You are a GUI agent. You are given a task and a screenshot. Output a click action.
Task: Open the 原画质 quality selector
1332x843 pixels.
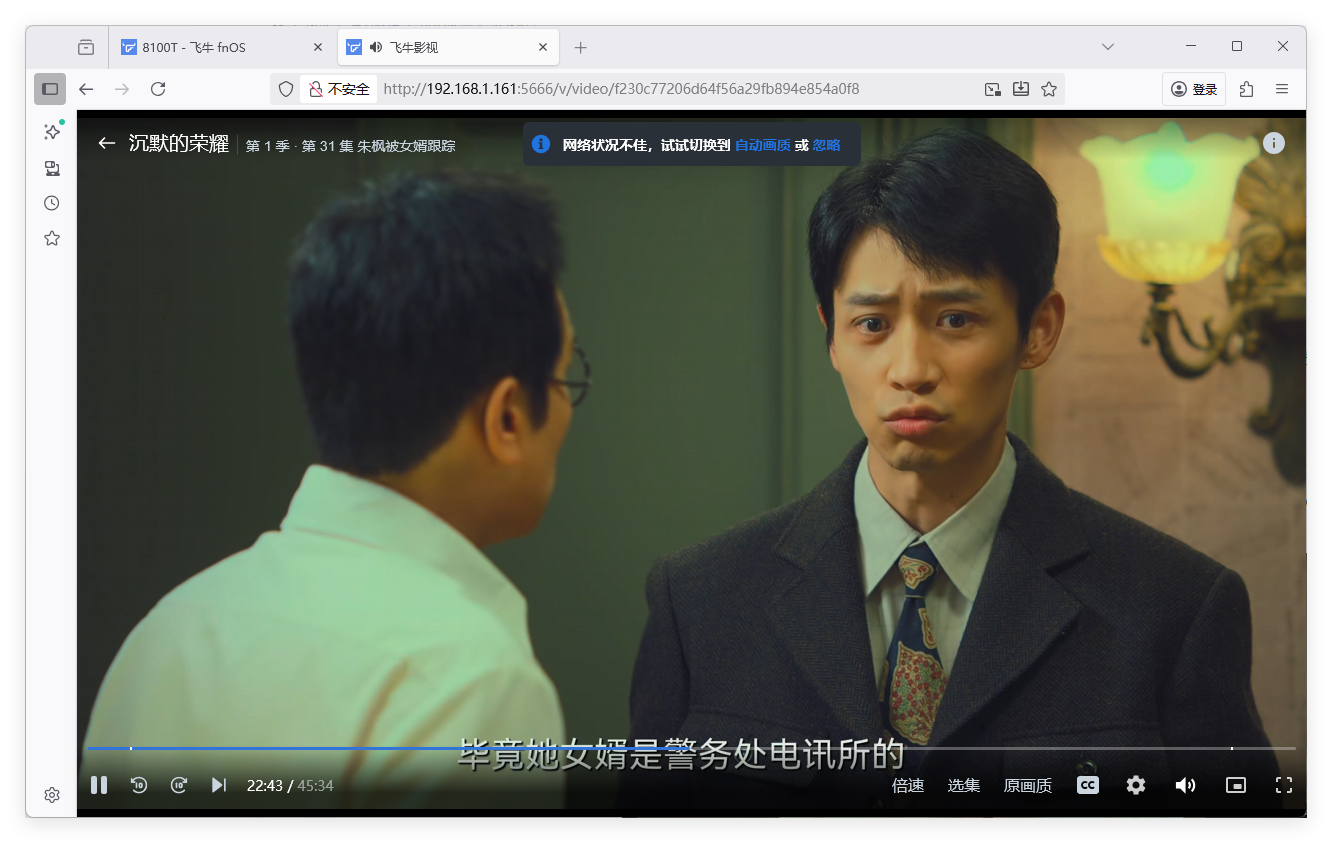[1027, 785]
